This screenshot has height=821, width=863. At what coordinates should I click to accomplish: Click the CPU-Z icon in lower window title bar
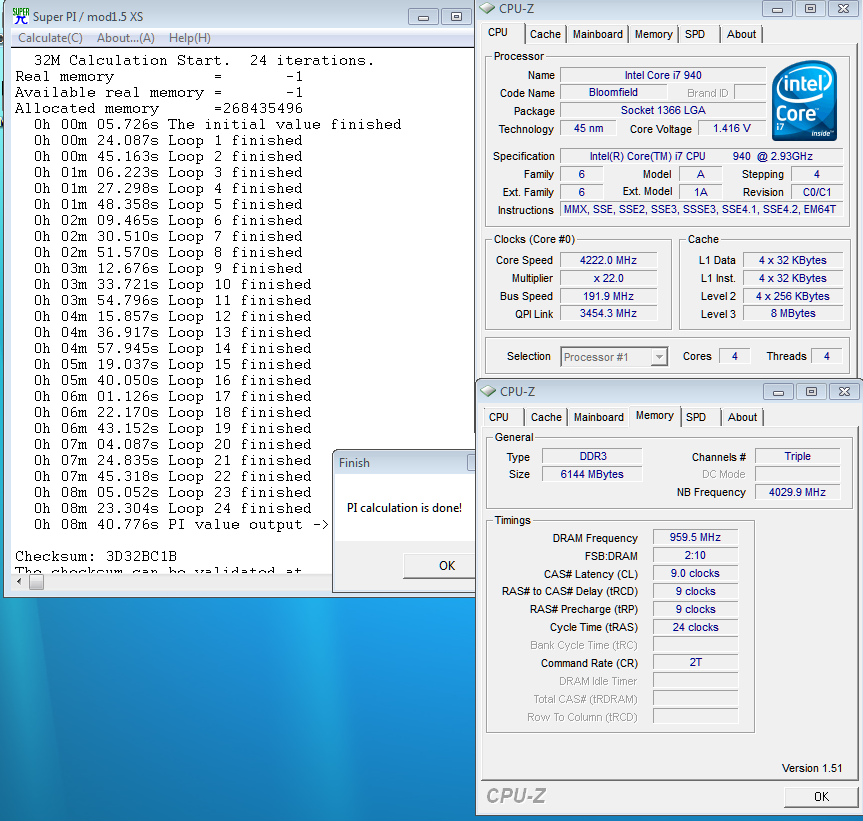pos(488,391)
